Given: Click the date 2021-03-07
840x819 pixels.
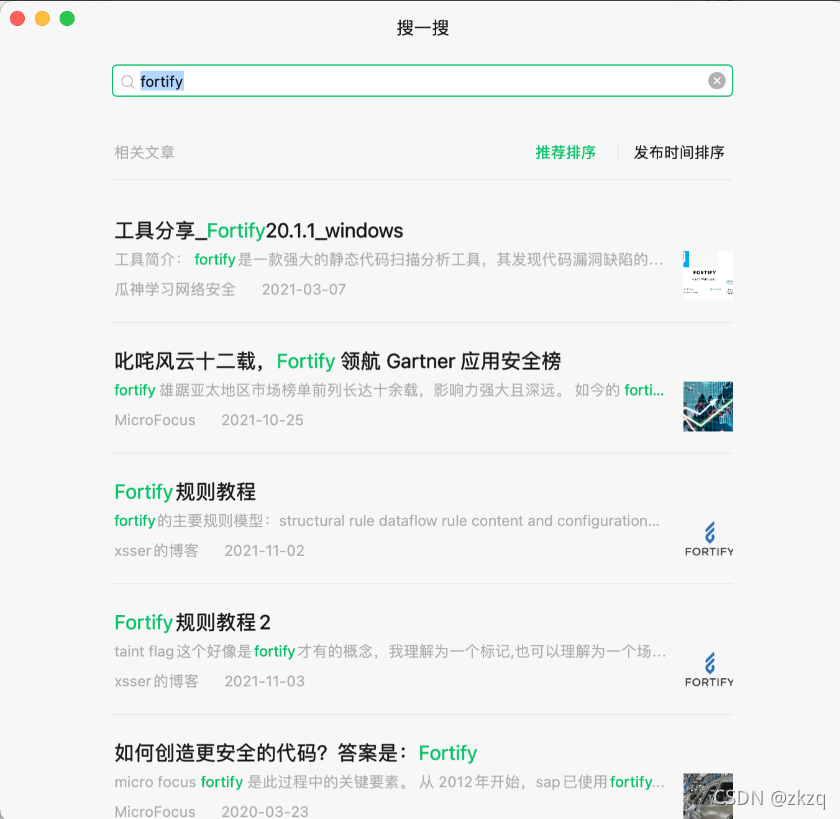Looking at the screenshot, I should point(304,290).
